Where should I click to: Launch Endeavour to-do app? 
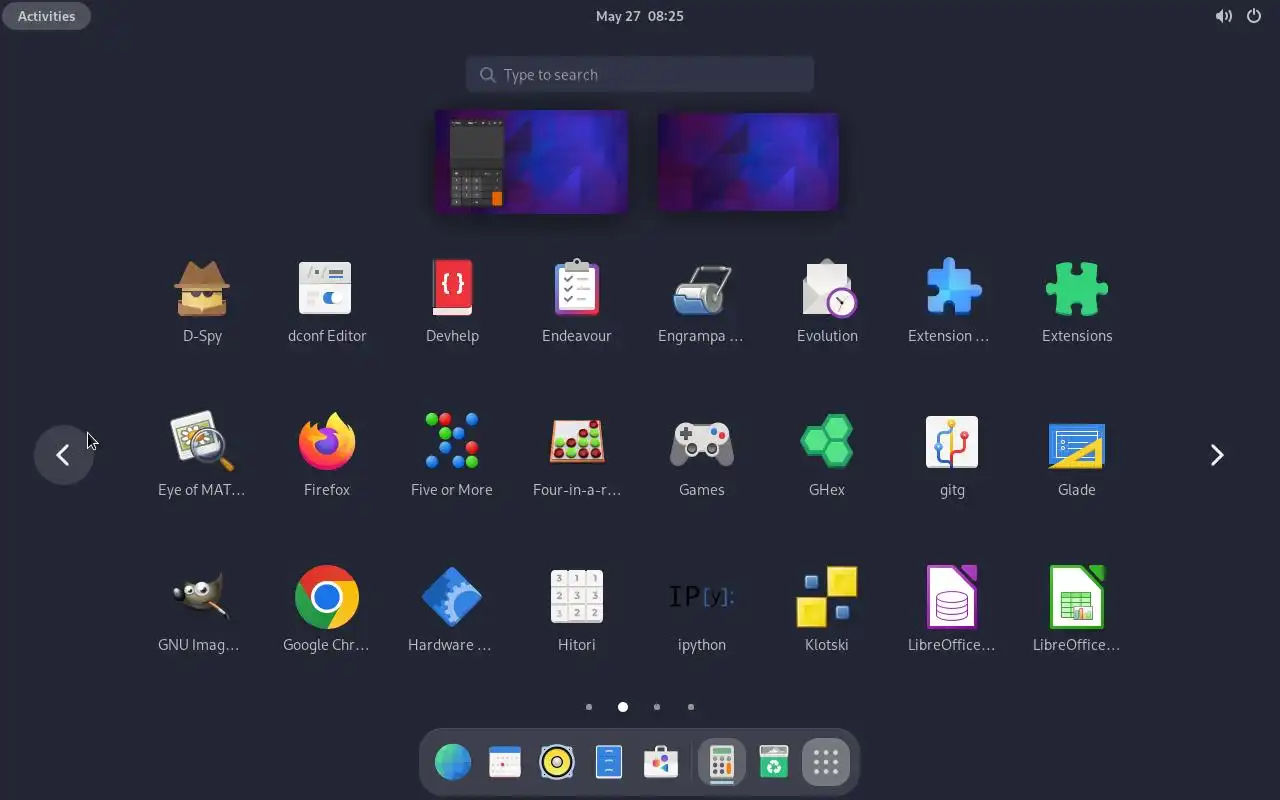click(577, 302)
